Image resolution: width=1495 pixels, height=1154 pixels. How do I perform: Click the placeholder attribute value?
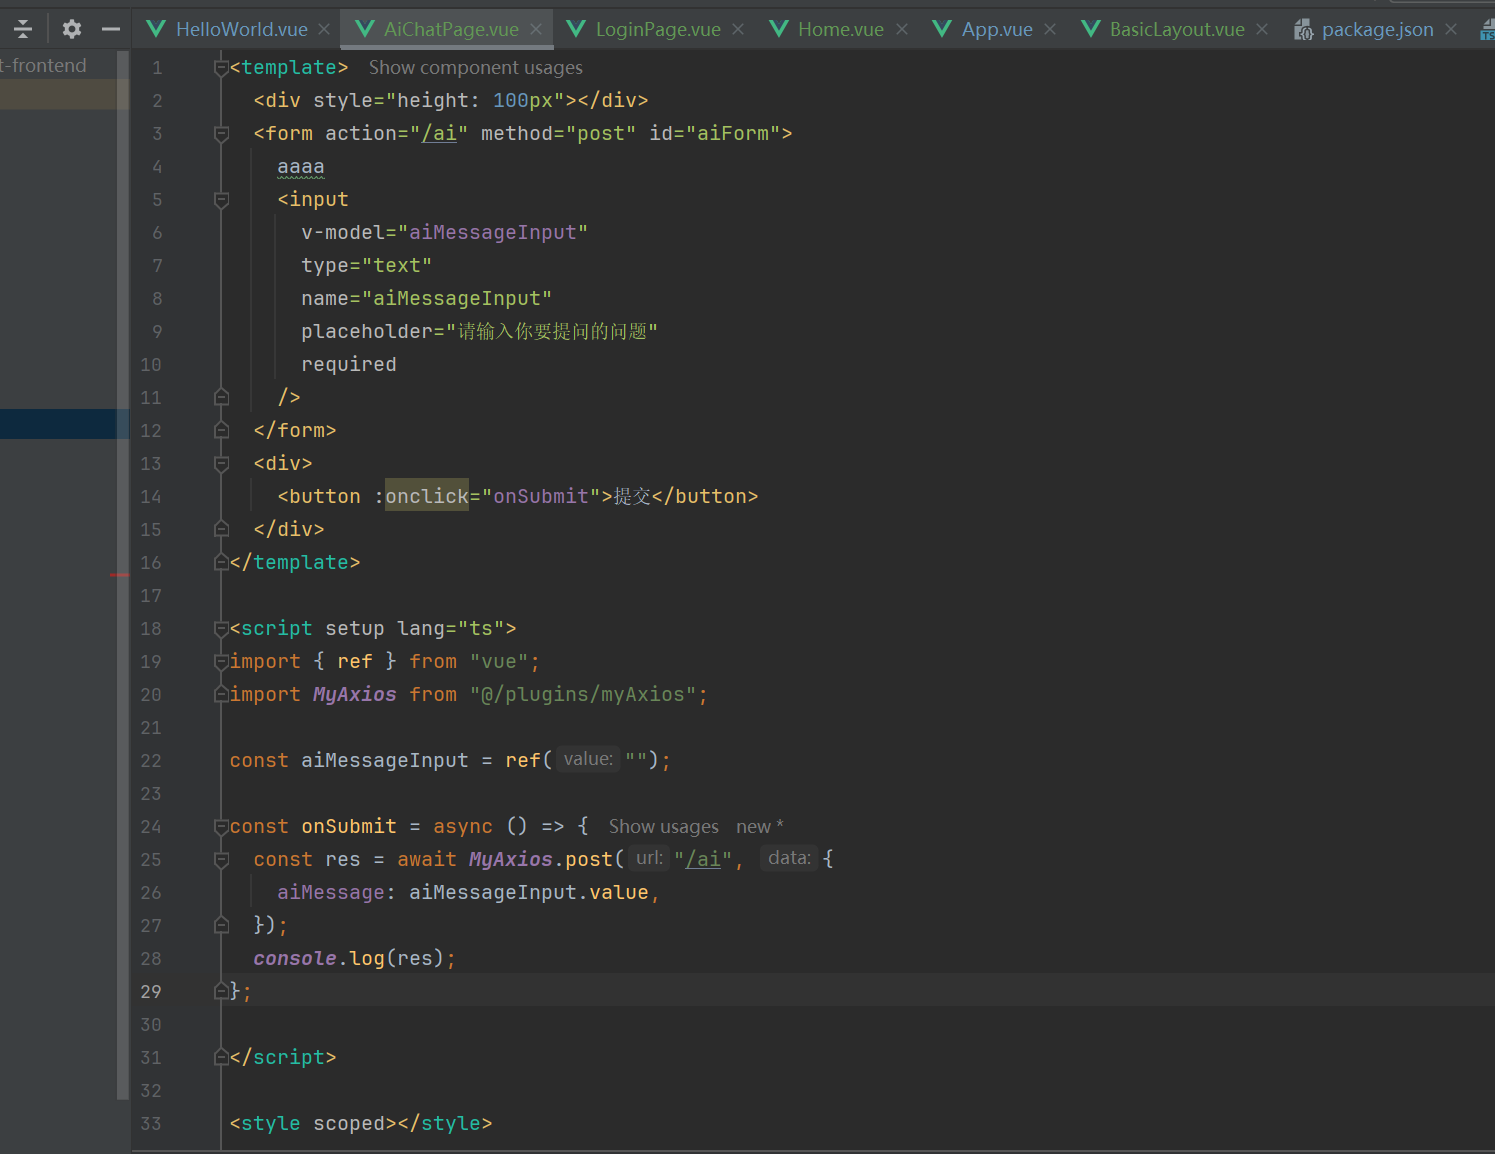coord(551,332)
